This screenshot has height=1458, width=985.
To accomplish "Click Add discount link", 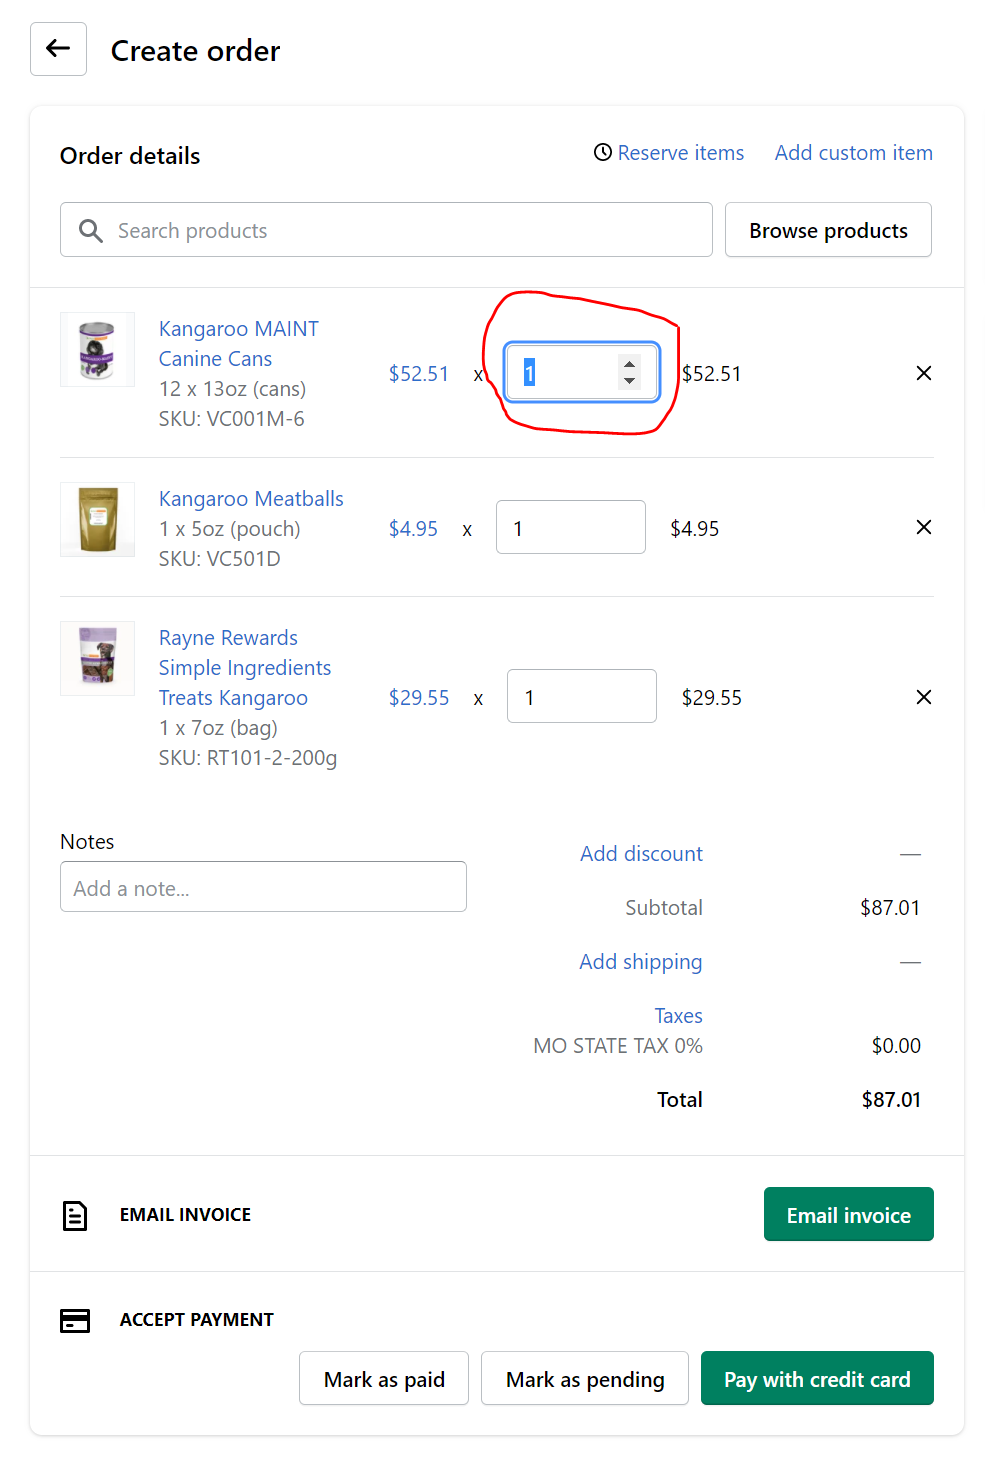I will (x=641, y=854).
